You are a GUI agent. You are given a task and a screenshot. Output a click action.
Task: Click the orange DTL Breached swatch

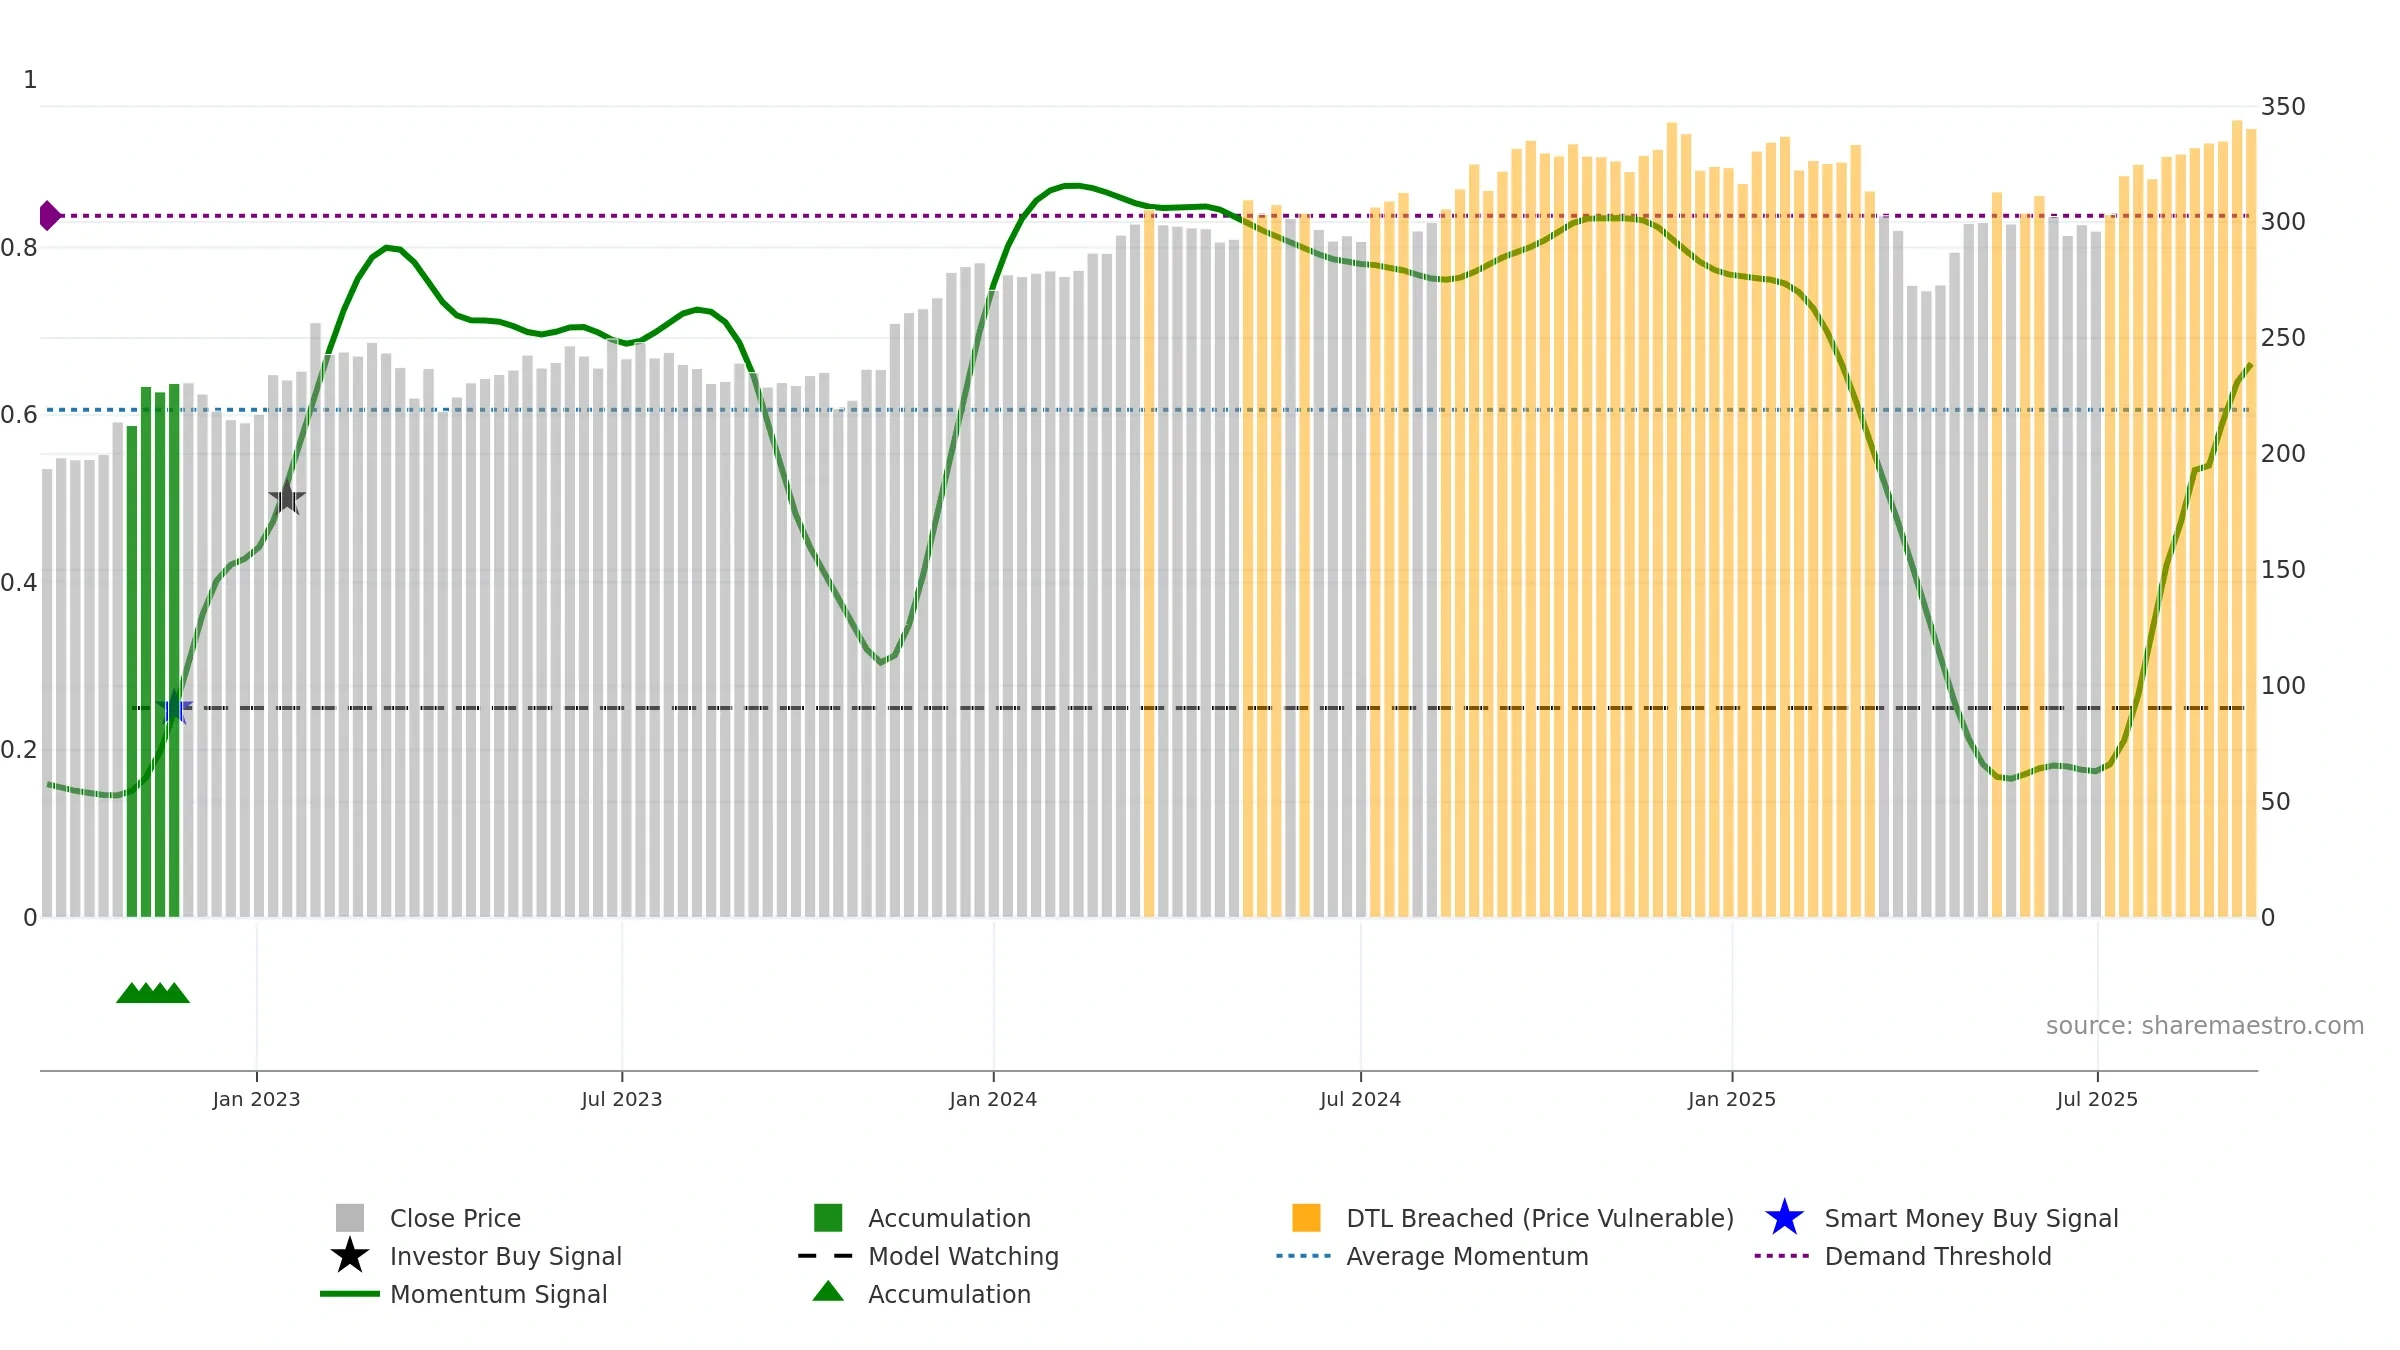coord(1306,1218)
